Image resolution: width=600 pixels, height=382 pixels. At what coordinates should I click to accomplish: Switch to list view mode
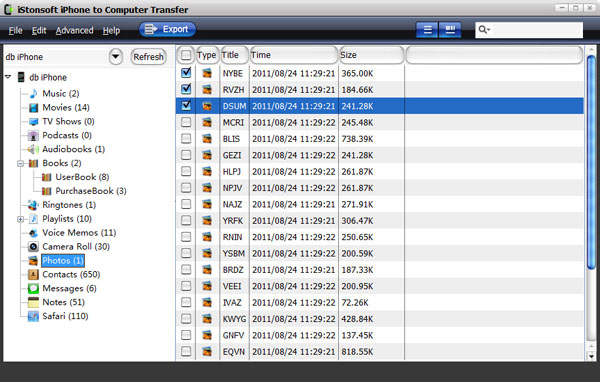[427, 30]
